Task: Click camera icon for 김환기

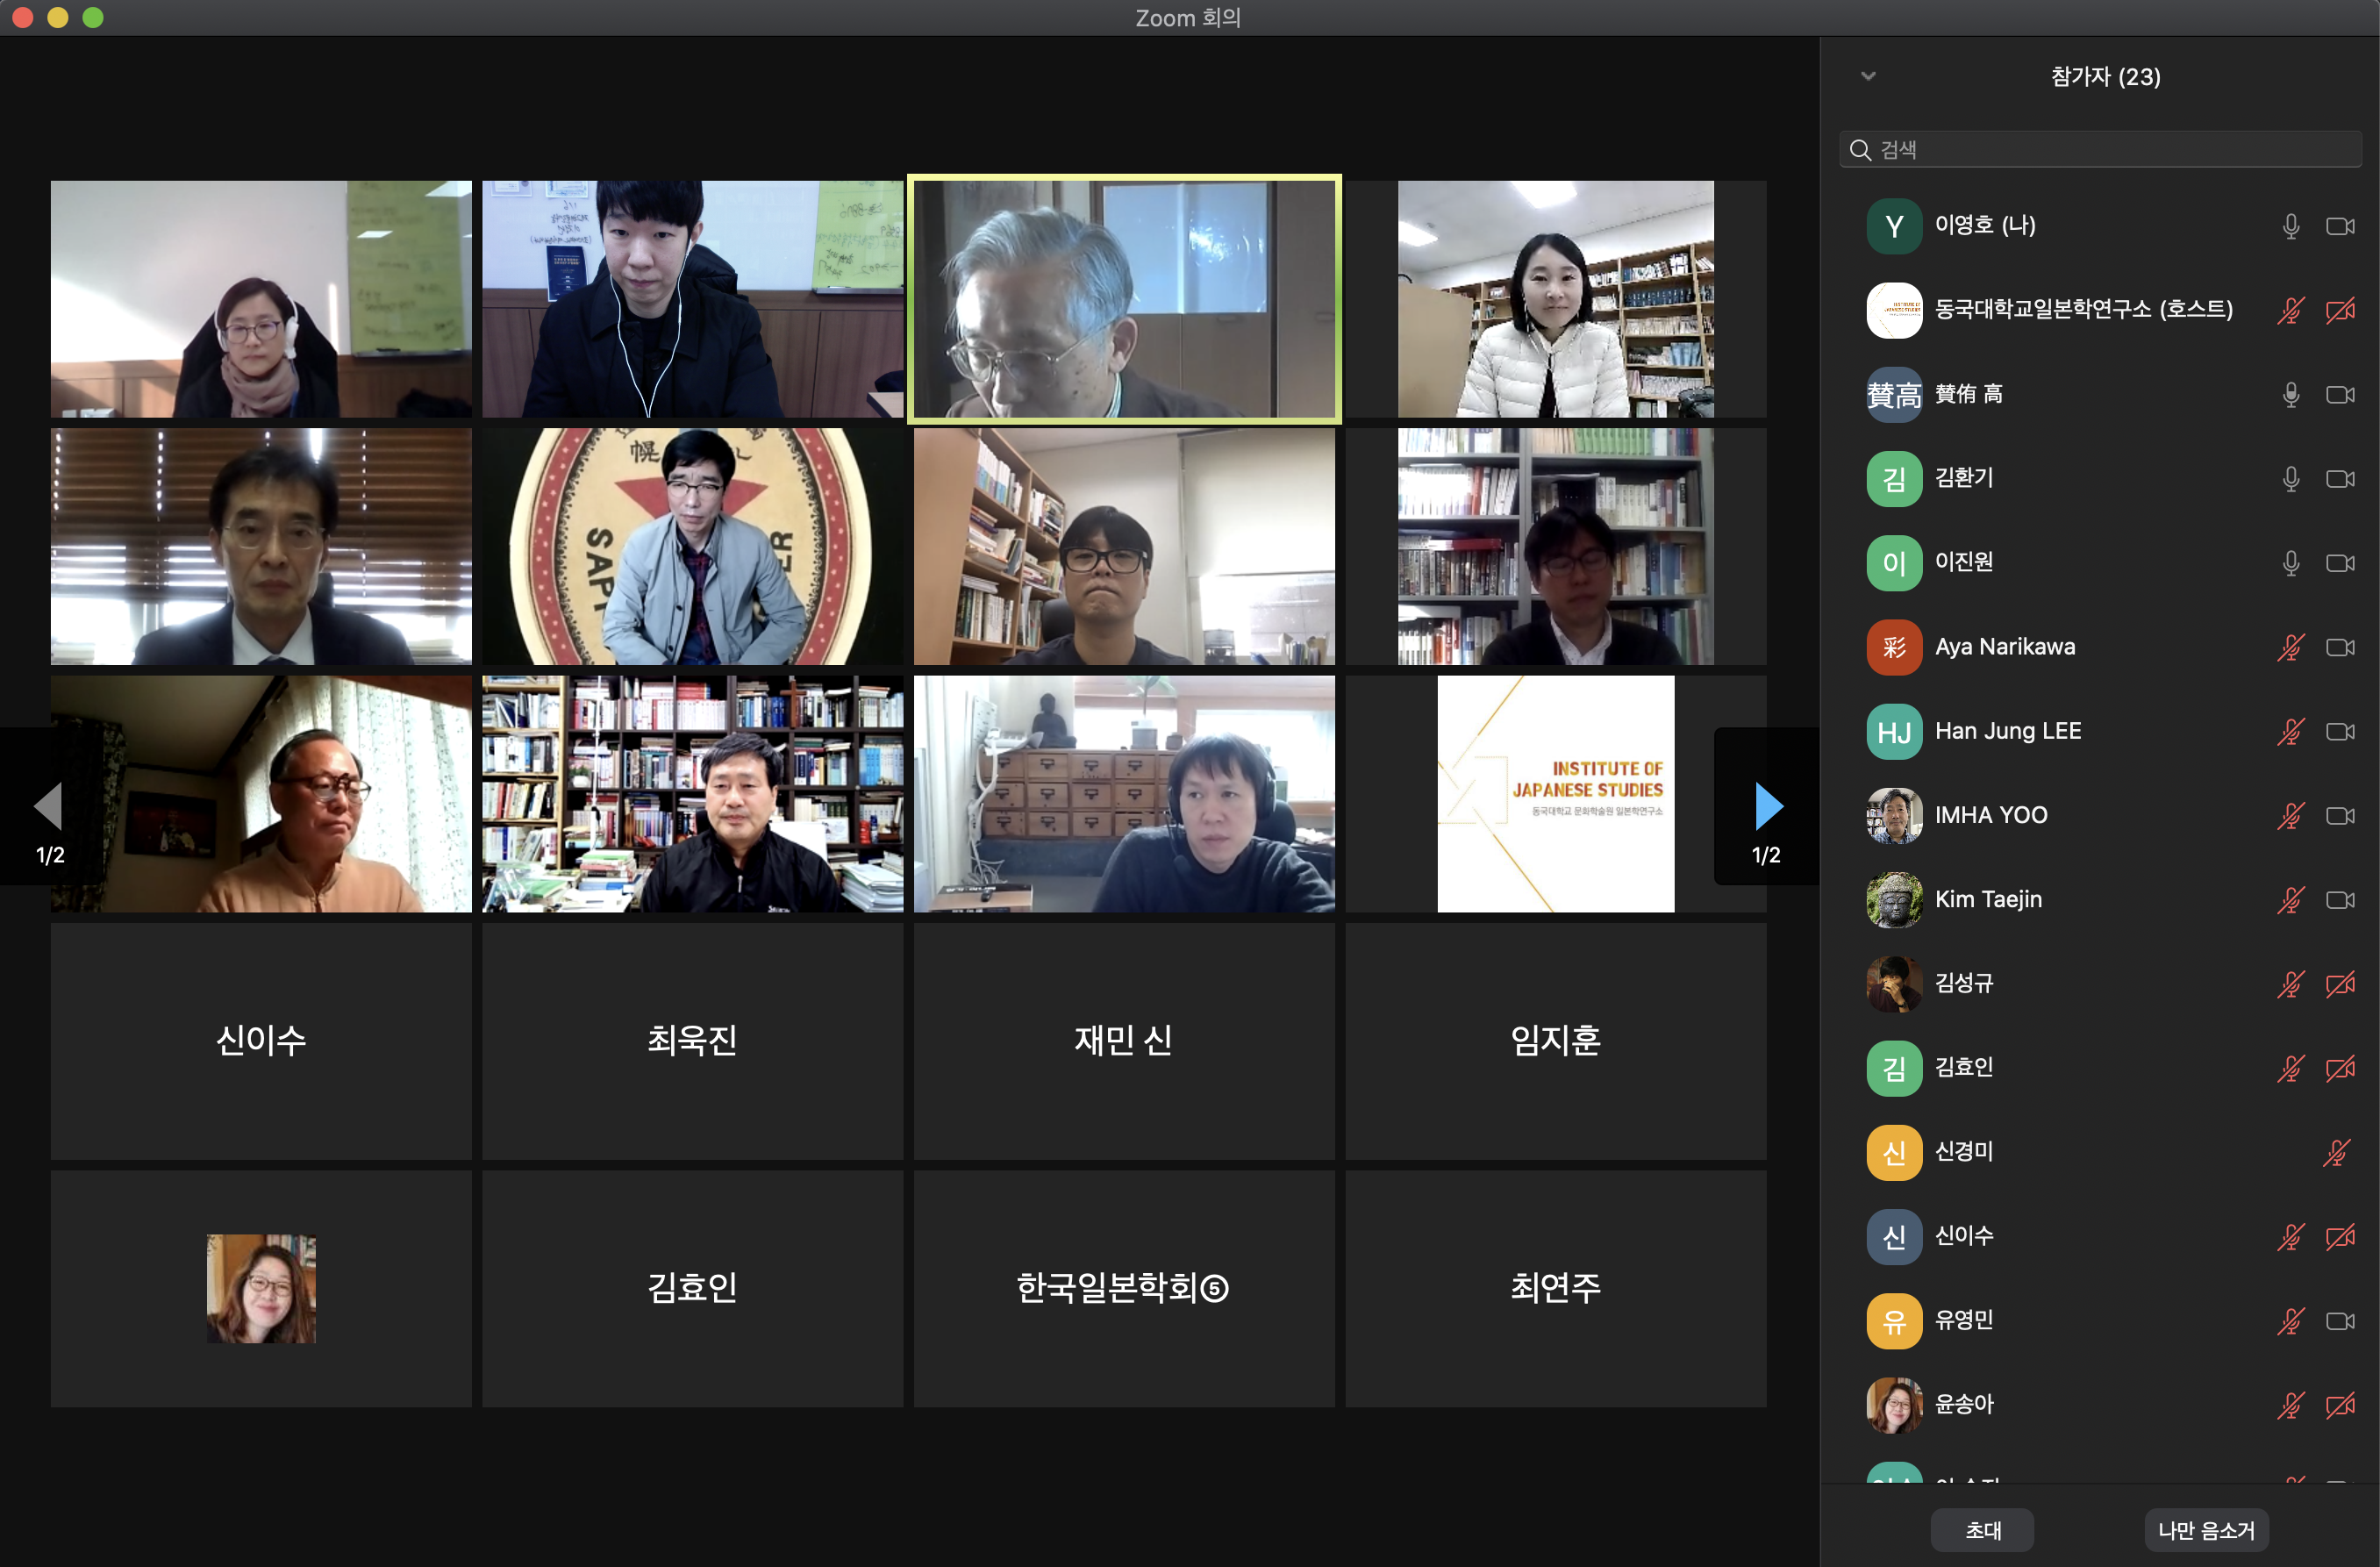Action: (2340, 479)
